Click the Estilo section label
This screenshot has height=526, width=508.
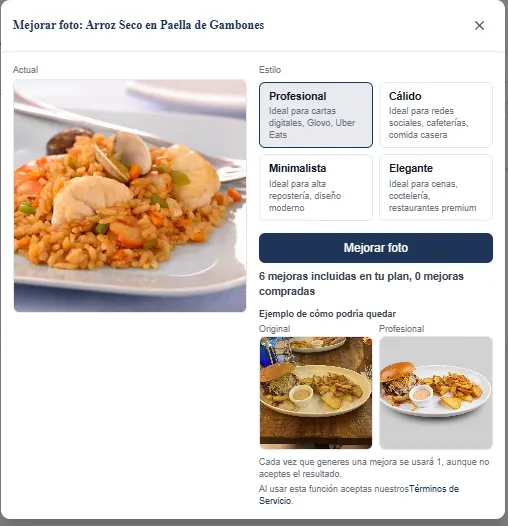pos(270,70)
